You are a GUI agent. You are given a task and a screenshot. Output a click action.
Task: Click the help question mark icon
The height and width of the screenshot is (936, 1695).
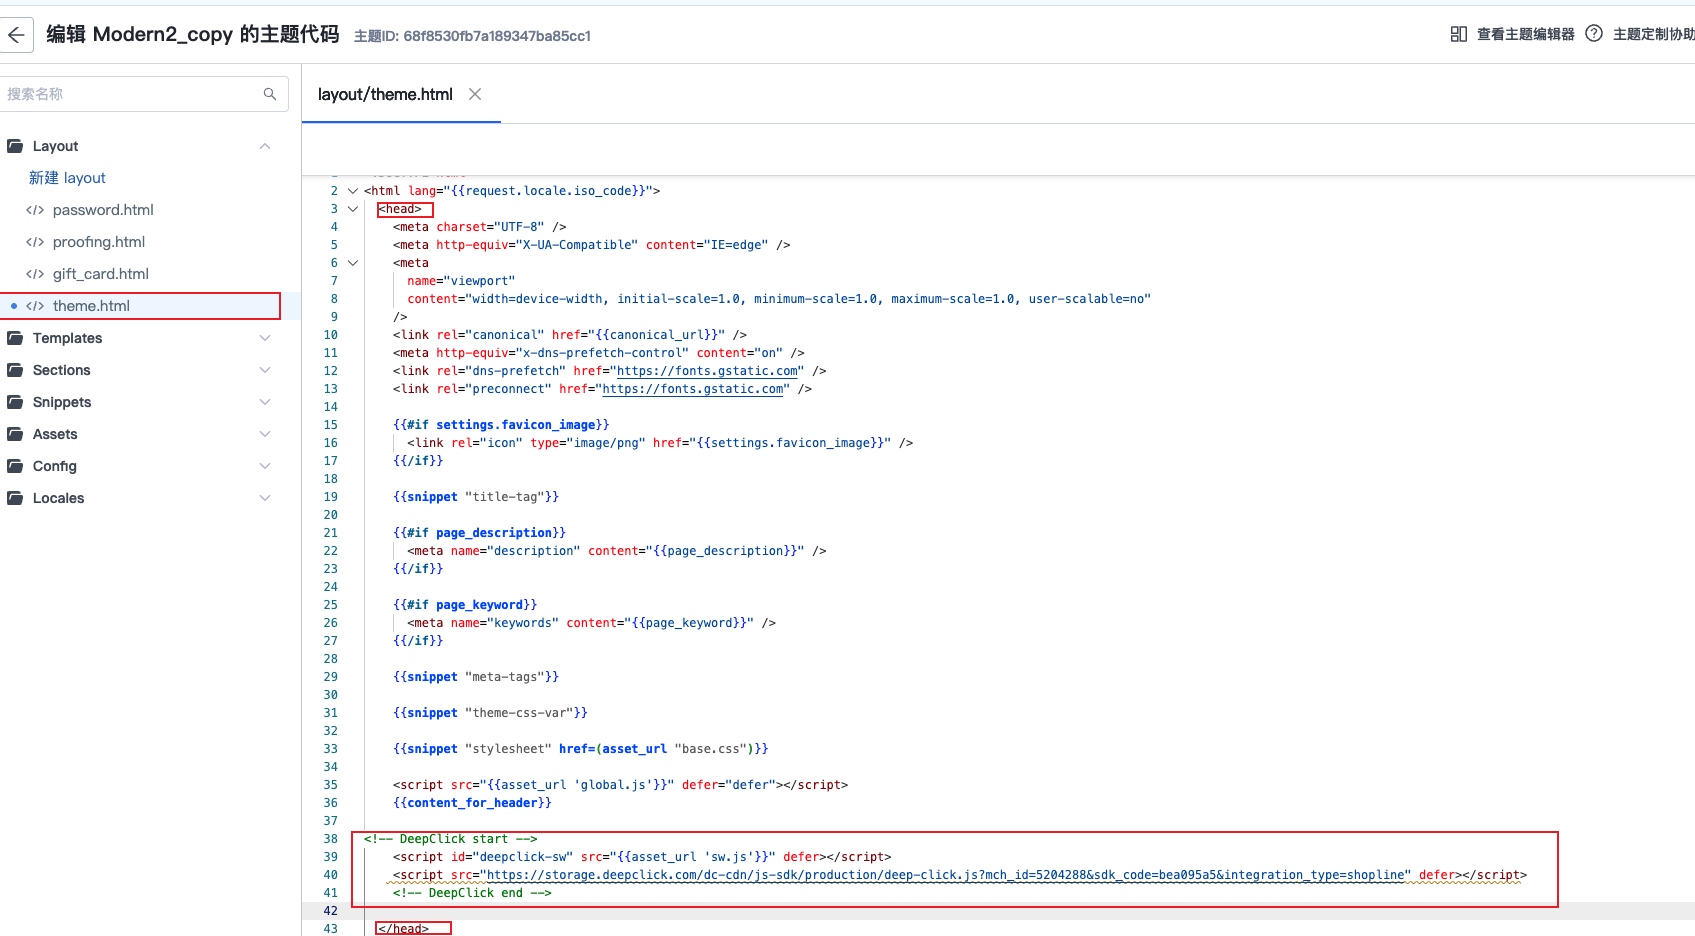click(1594, 34)
